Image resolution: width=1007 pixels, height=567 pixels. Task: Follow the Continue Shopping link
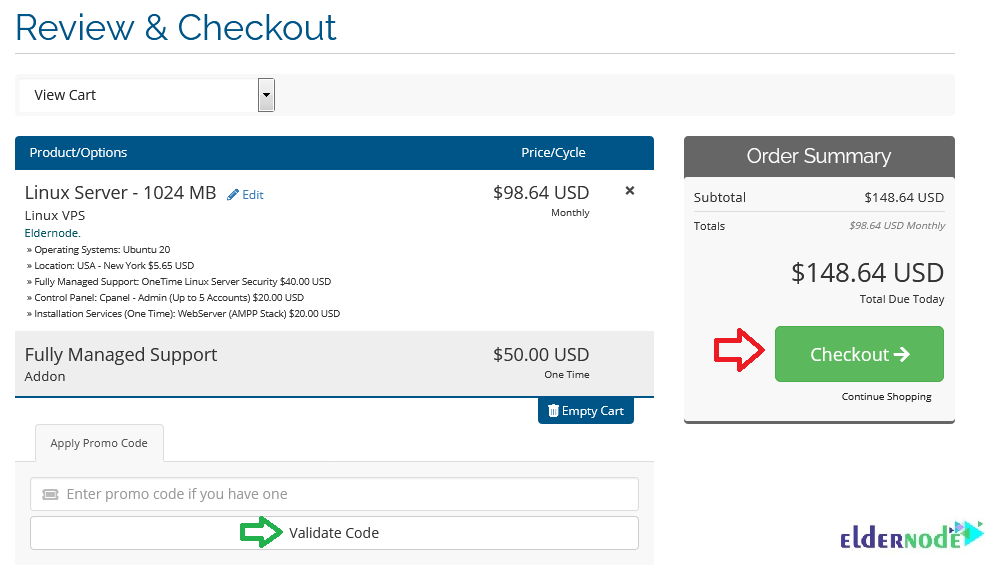click(x=886, y=397)
